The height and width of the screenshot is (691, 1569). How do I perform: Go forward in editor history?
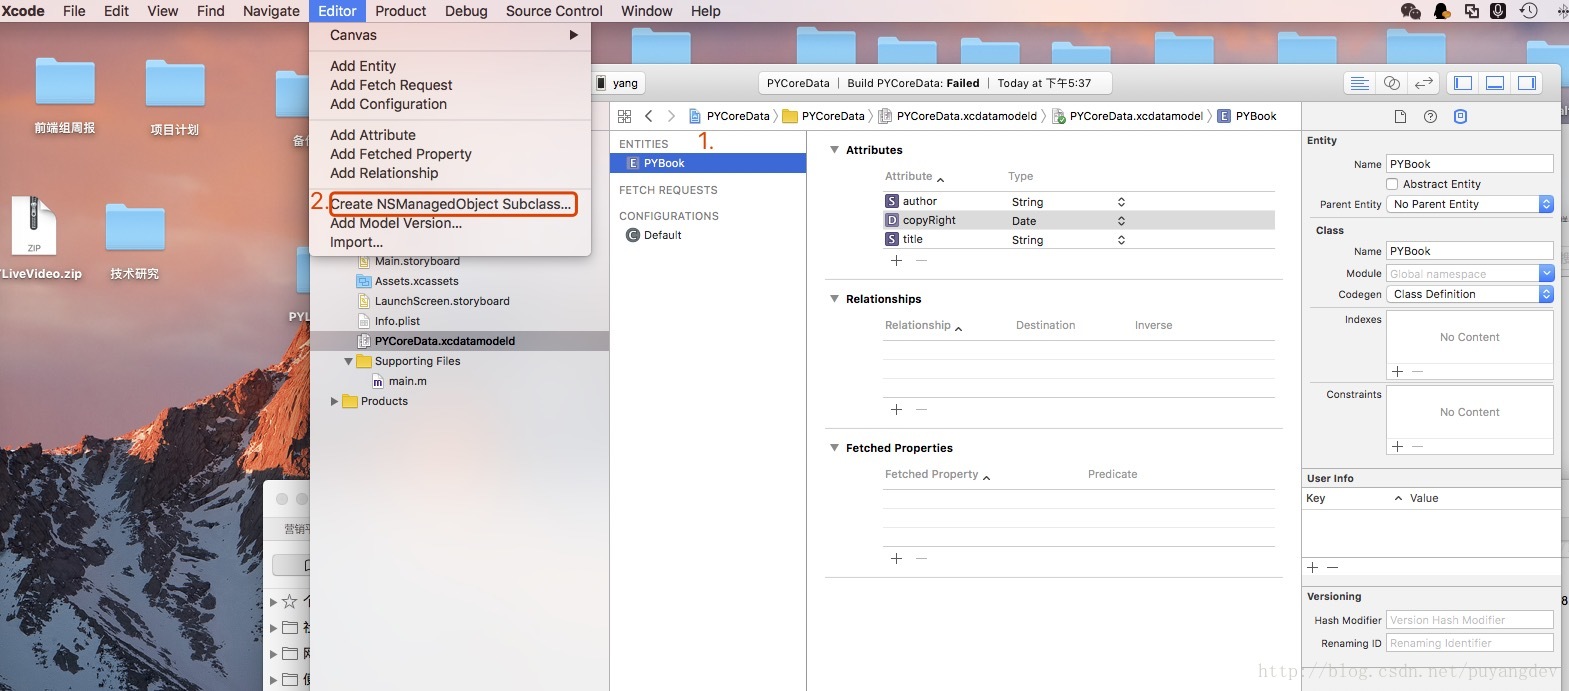click(671, 116)
